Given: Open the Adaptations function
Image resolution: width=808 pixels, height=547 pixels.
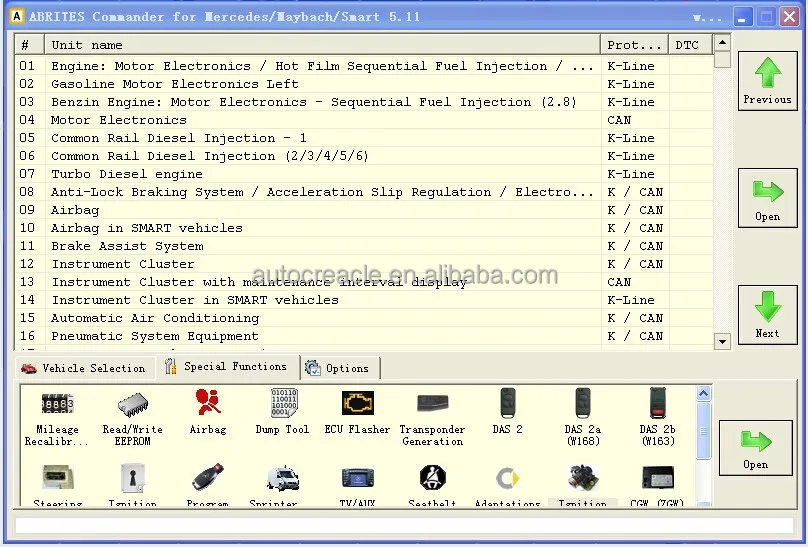Looking at the screenshot, I should coord(508,484).
